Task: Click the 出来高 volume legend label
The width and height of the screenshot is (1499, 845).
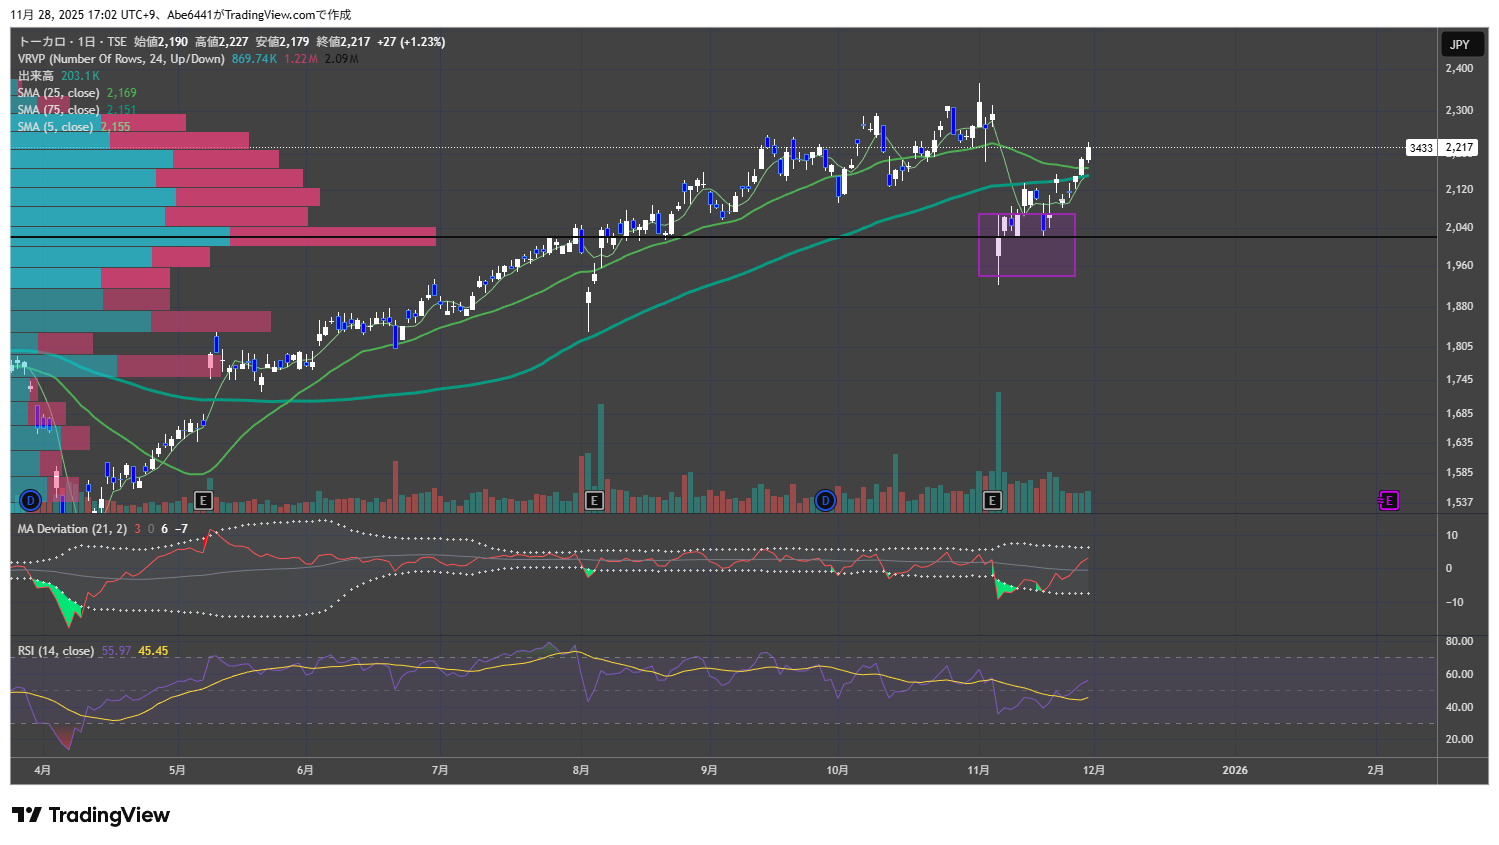Action: coord(36,76)
